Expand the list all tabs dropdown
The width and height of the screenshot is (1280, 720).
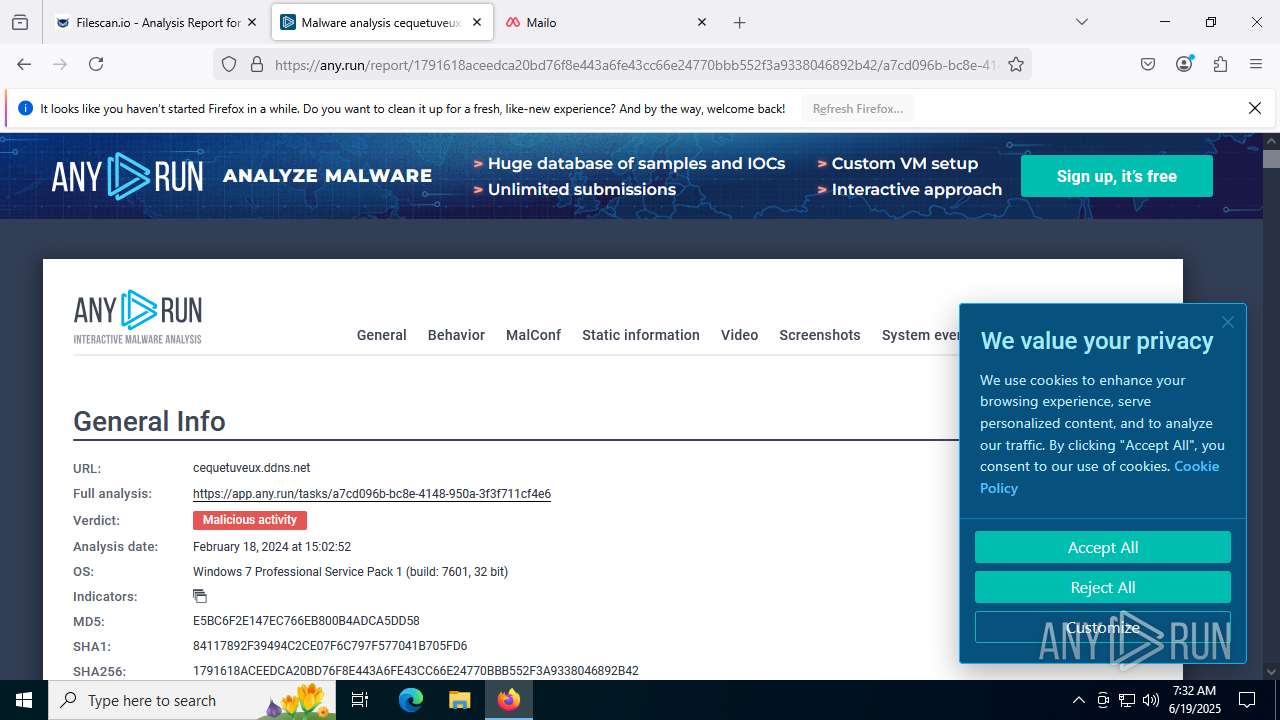tap(1081, 22)
